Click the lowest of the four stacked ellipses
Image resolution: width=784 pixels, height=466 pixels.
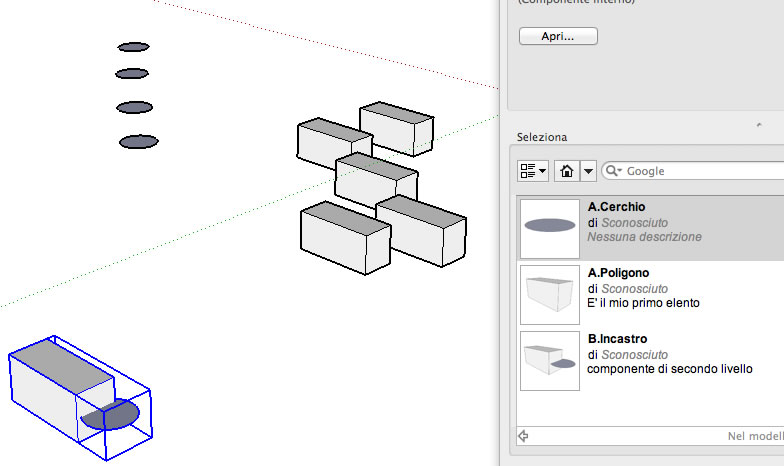[138, 142]
